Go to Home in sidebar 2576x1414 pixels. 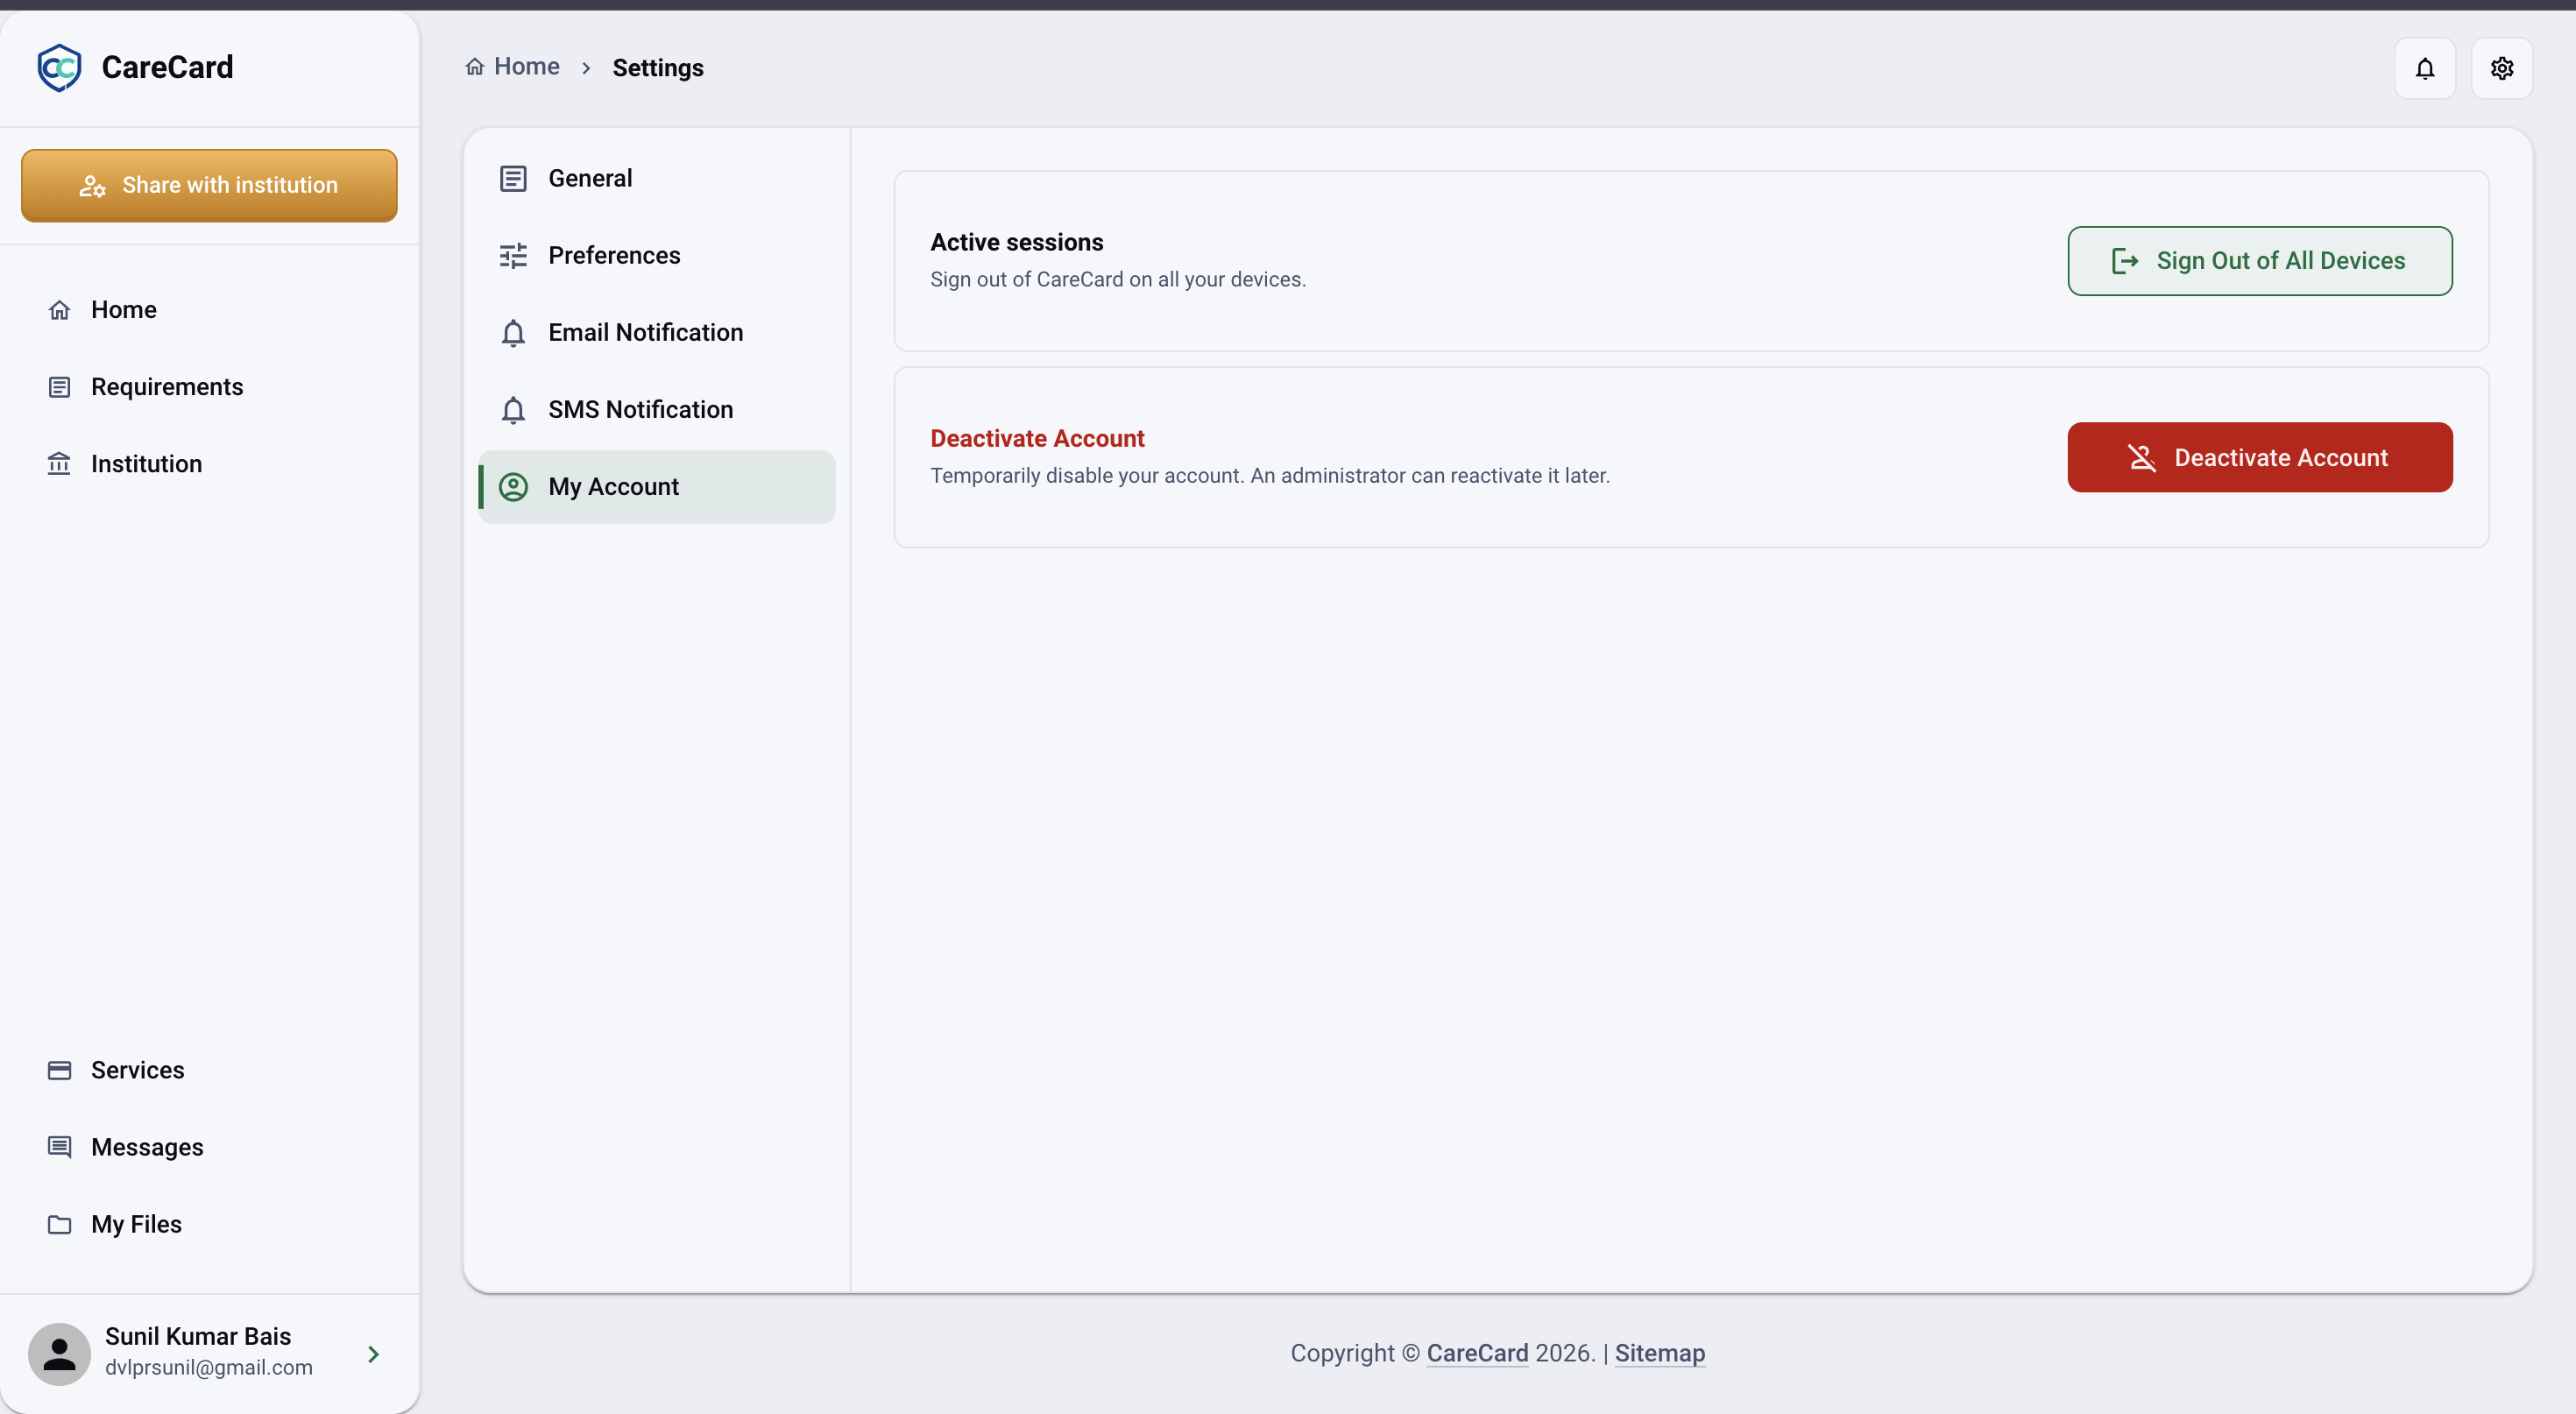click(x=209, y=310)
